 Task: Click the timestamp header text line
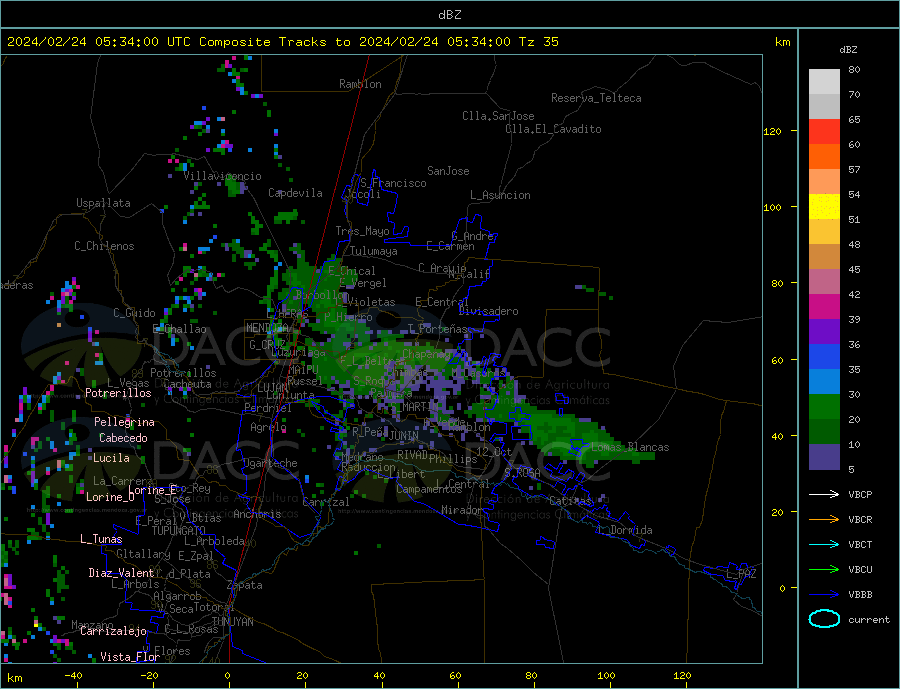click(x=282, y=42)
